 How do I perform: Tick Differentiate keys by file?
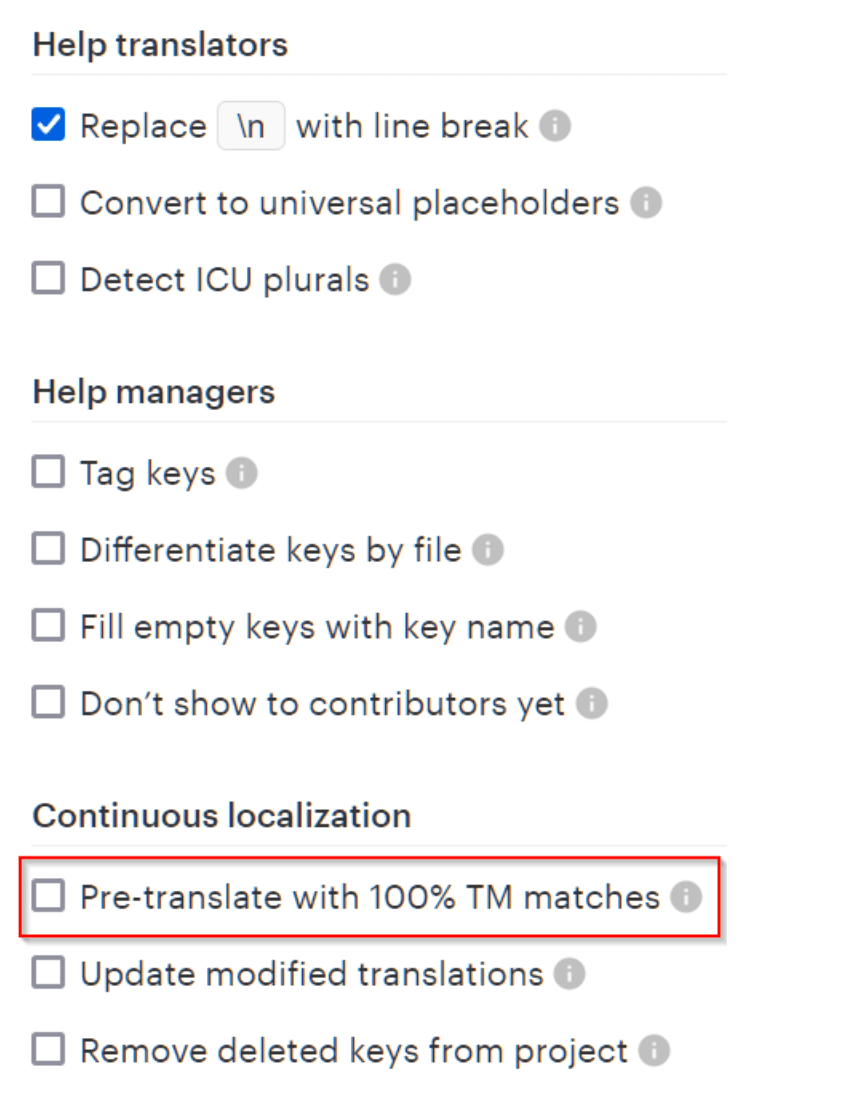click(x=48, y=549)
